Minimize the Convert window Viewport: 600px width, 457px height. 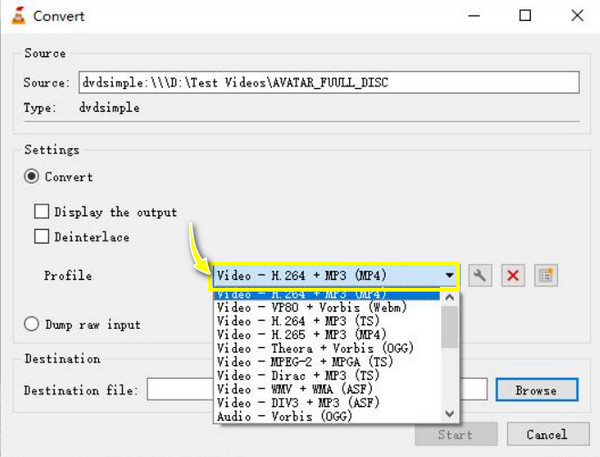point(474,16)
